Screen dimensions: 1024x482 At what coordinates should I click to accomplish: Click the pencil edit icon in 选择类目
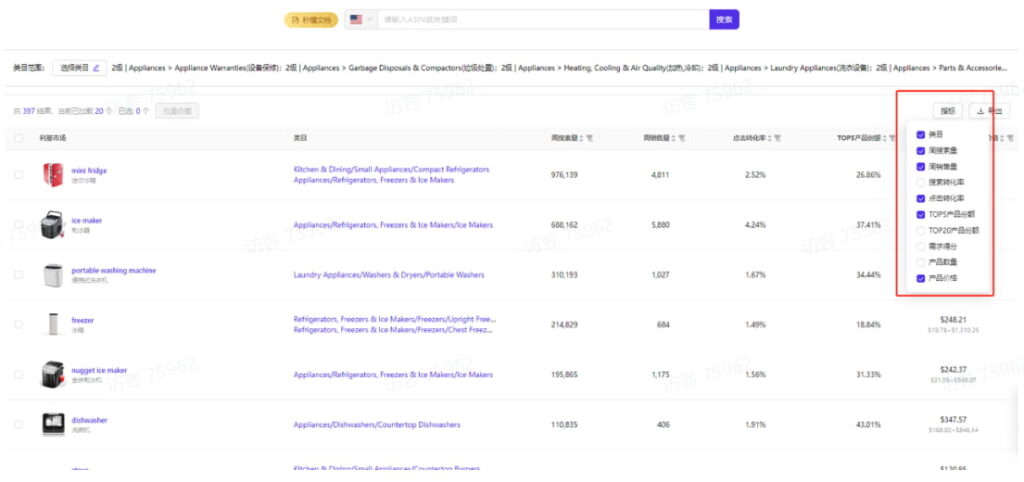(x=96, y=68)
